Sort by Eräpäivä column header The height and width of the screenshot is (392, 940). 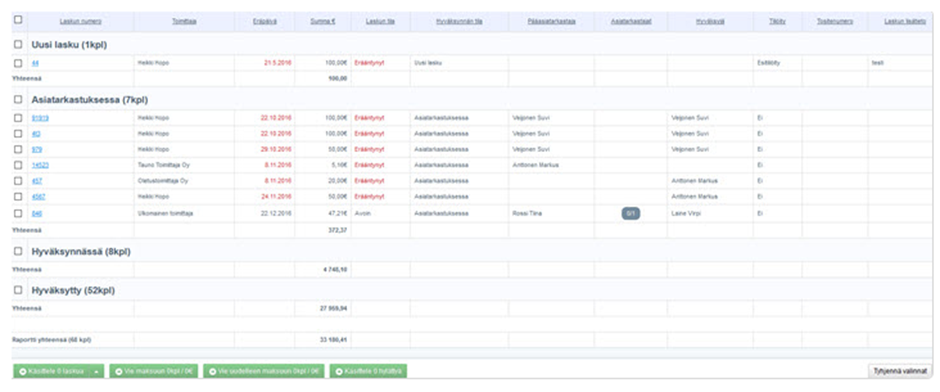tap(264, 22)
